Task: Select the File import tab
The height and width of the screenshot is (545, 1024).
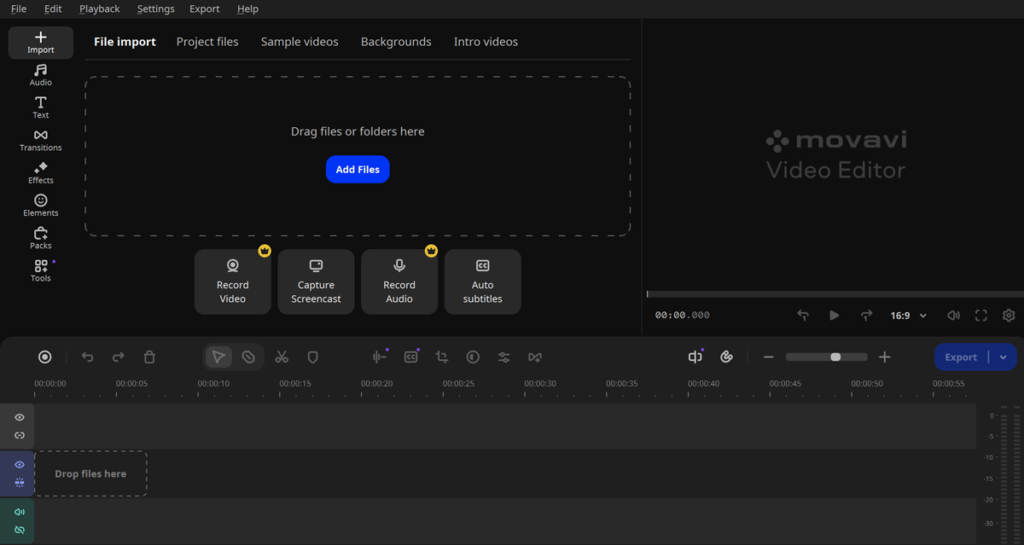Action: [125, 41]
